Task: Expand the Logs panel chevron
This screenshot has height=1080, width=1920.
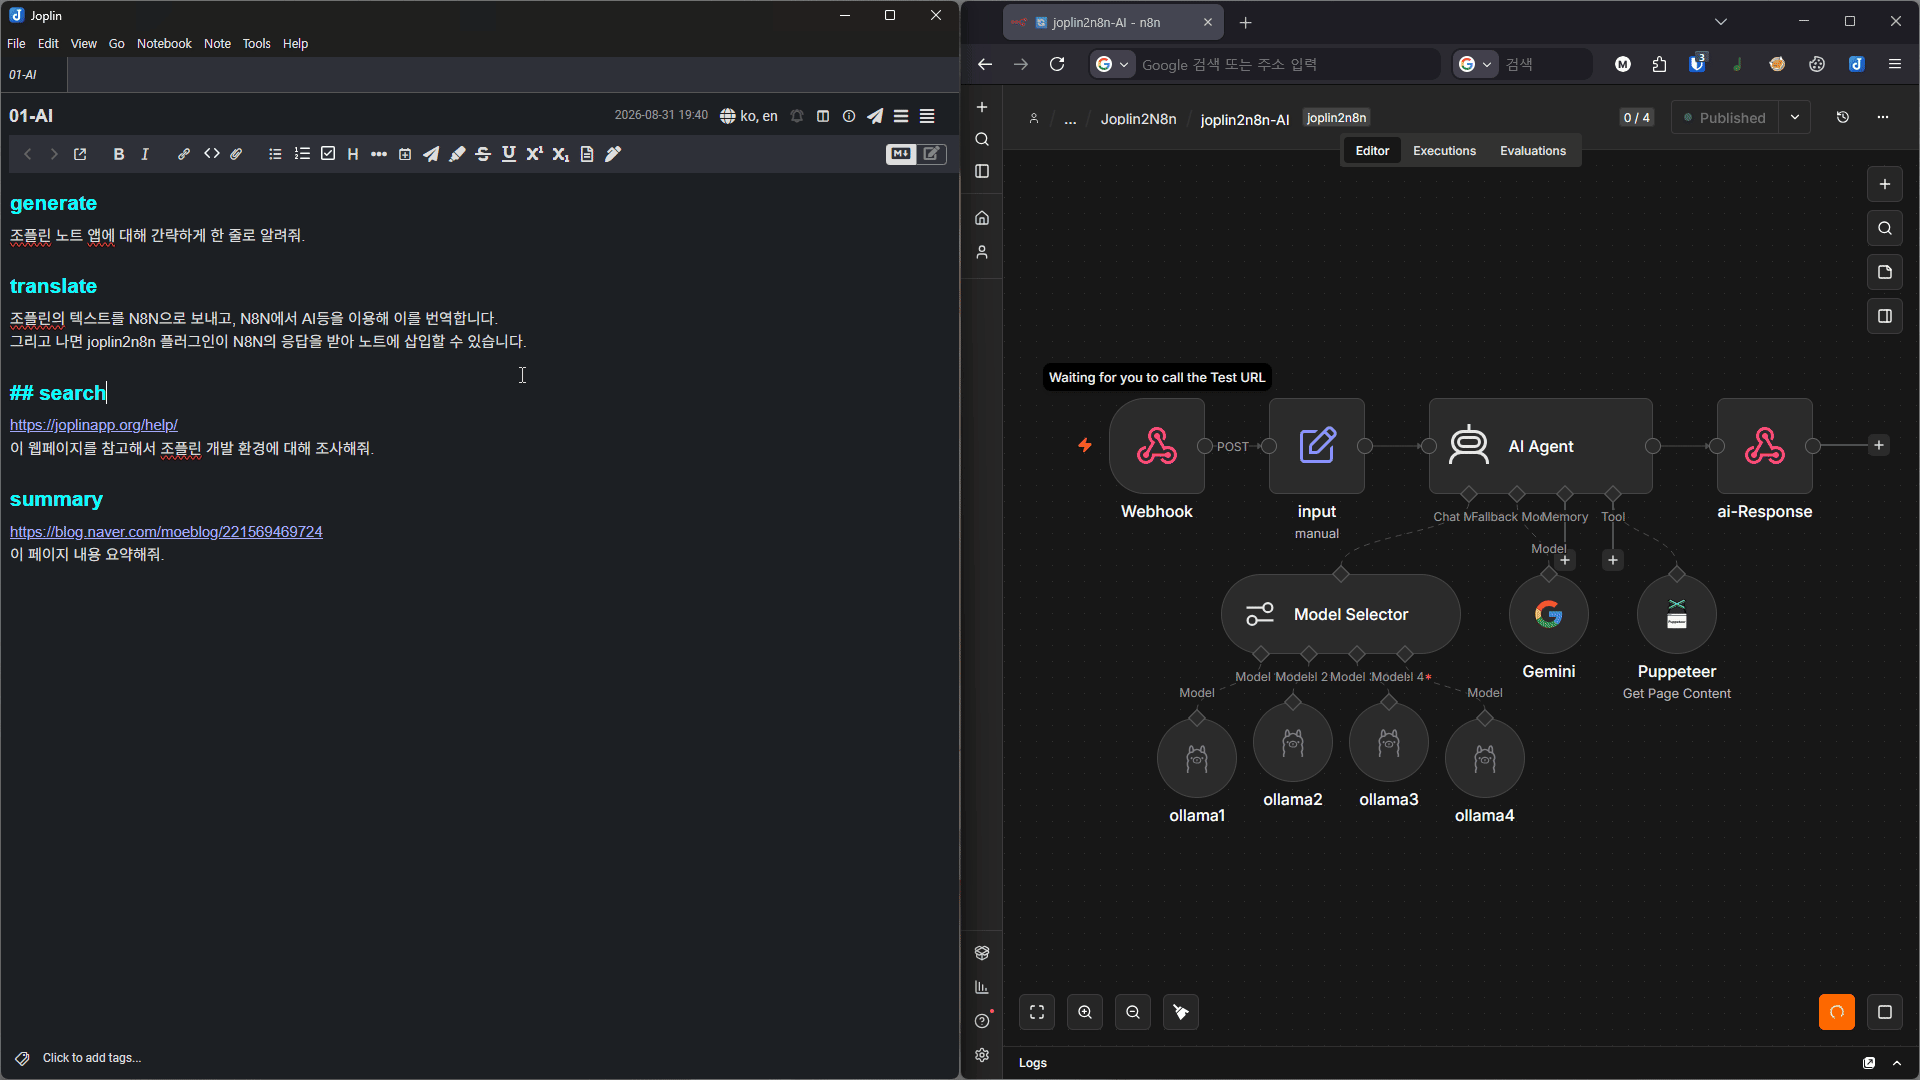Action: tap(1897, 1063)
